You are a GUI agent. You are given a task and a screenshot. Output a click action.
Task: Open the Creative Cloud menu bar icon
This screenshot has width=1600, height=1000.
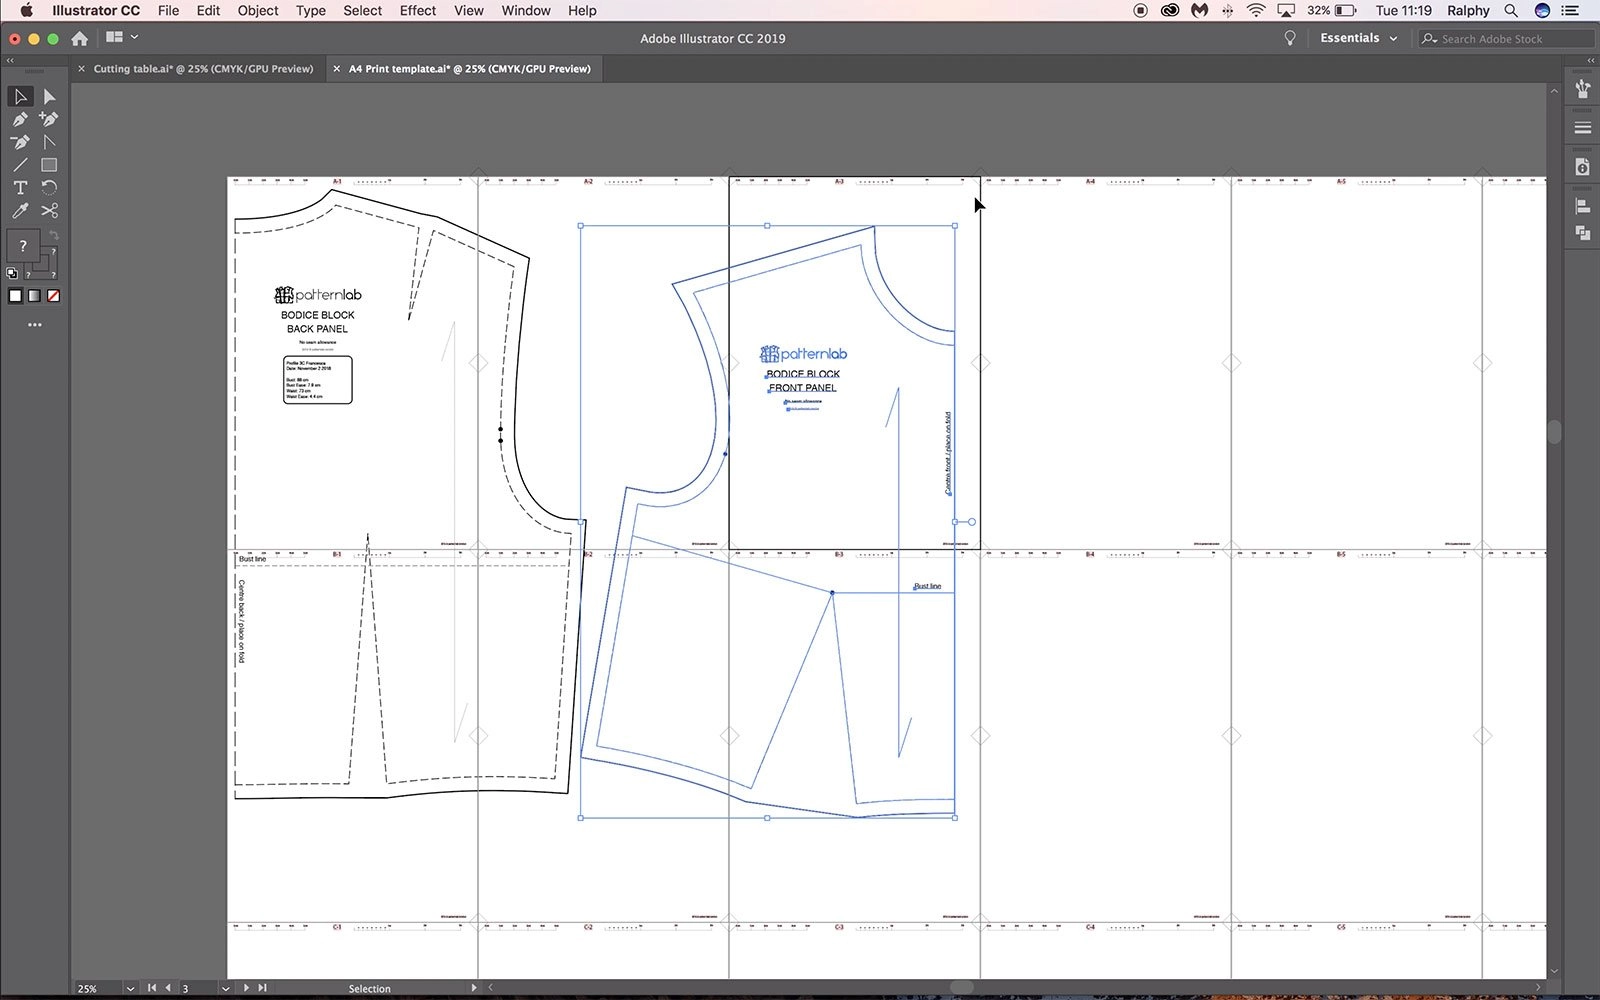(x=1169, y=11)
